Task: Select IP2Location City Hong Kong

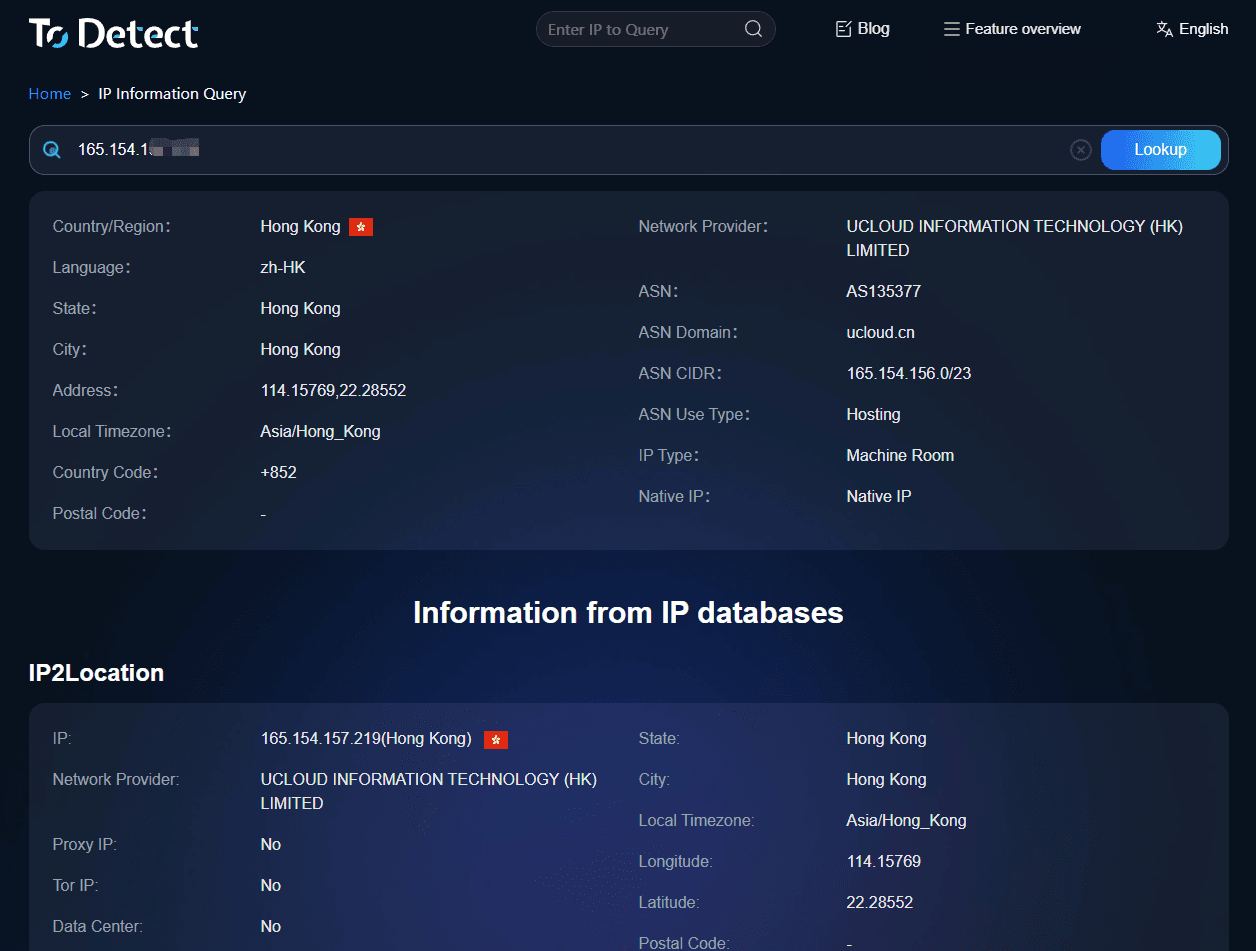Action: coord(886,779)
